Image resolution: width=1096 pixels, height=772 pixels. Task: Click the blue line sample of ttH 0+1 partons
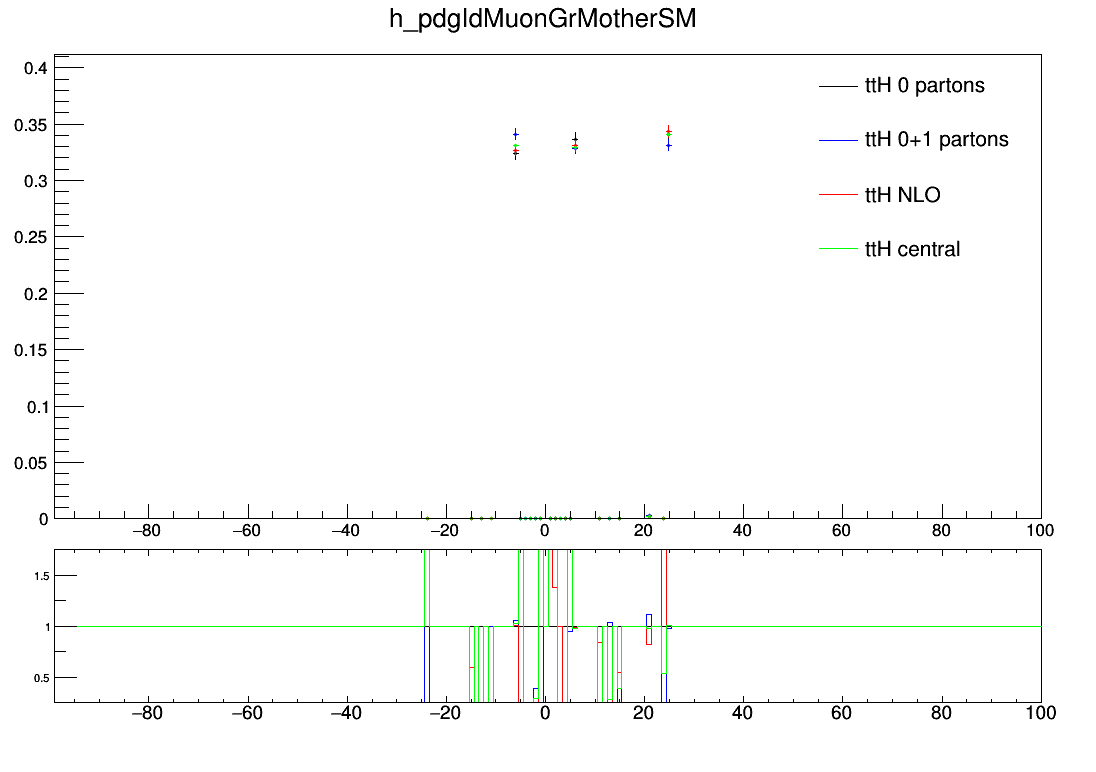pos(838,141)
